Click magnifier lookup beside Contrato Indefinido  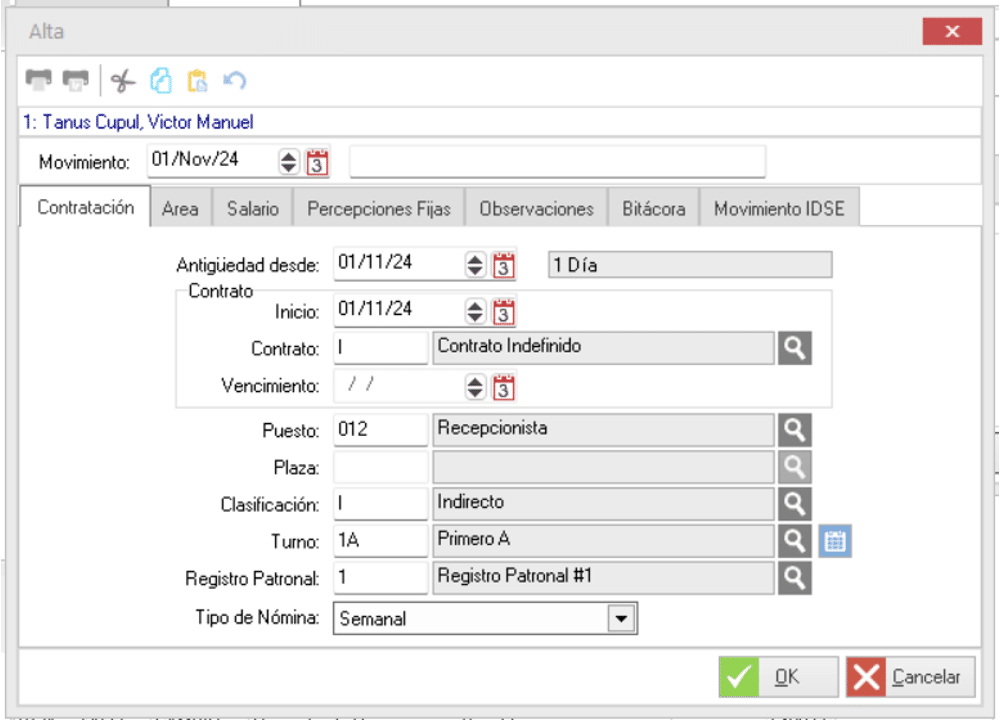click(794, 348)
